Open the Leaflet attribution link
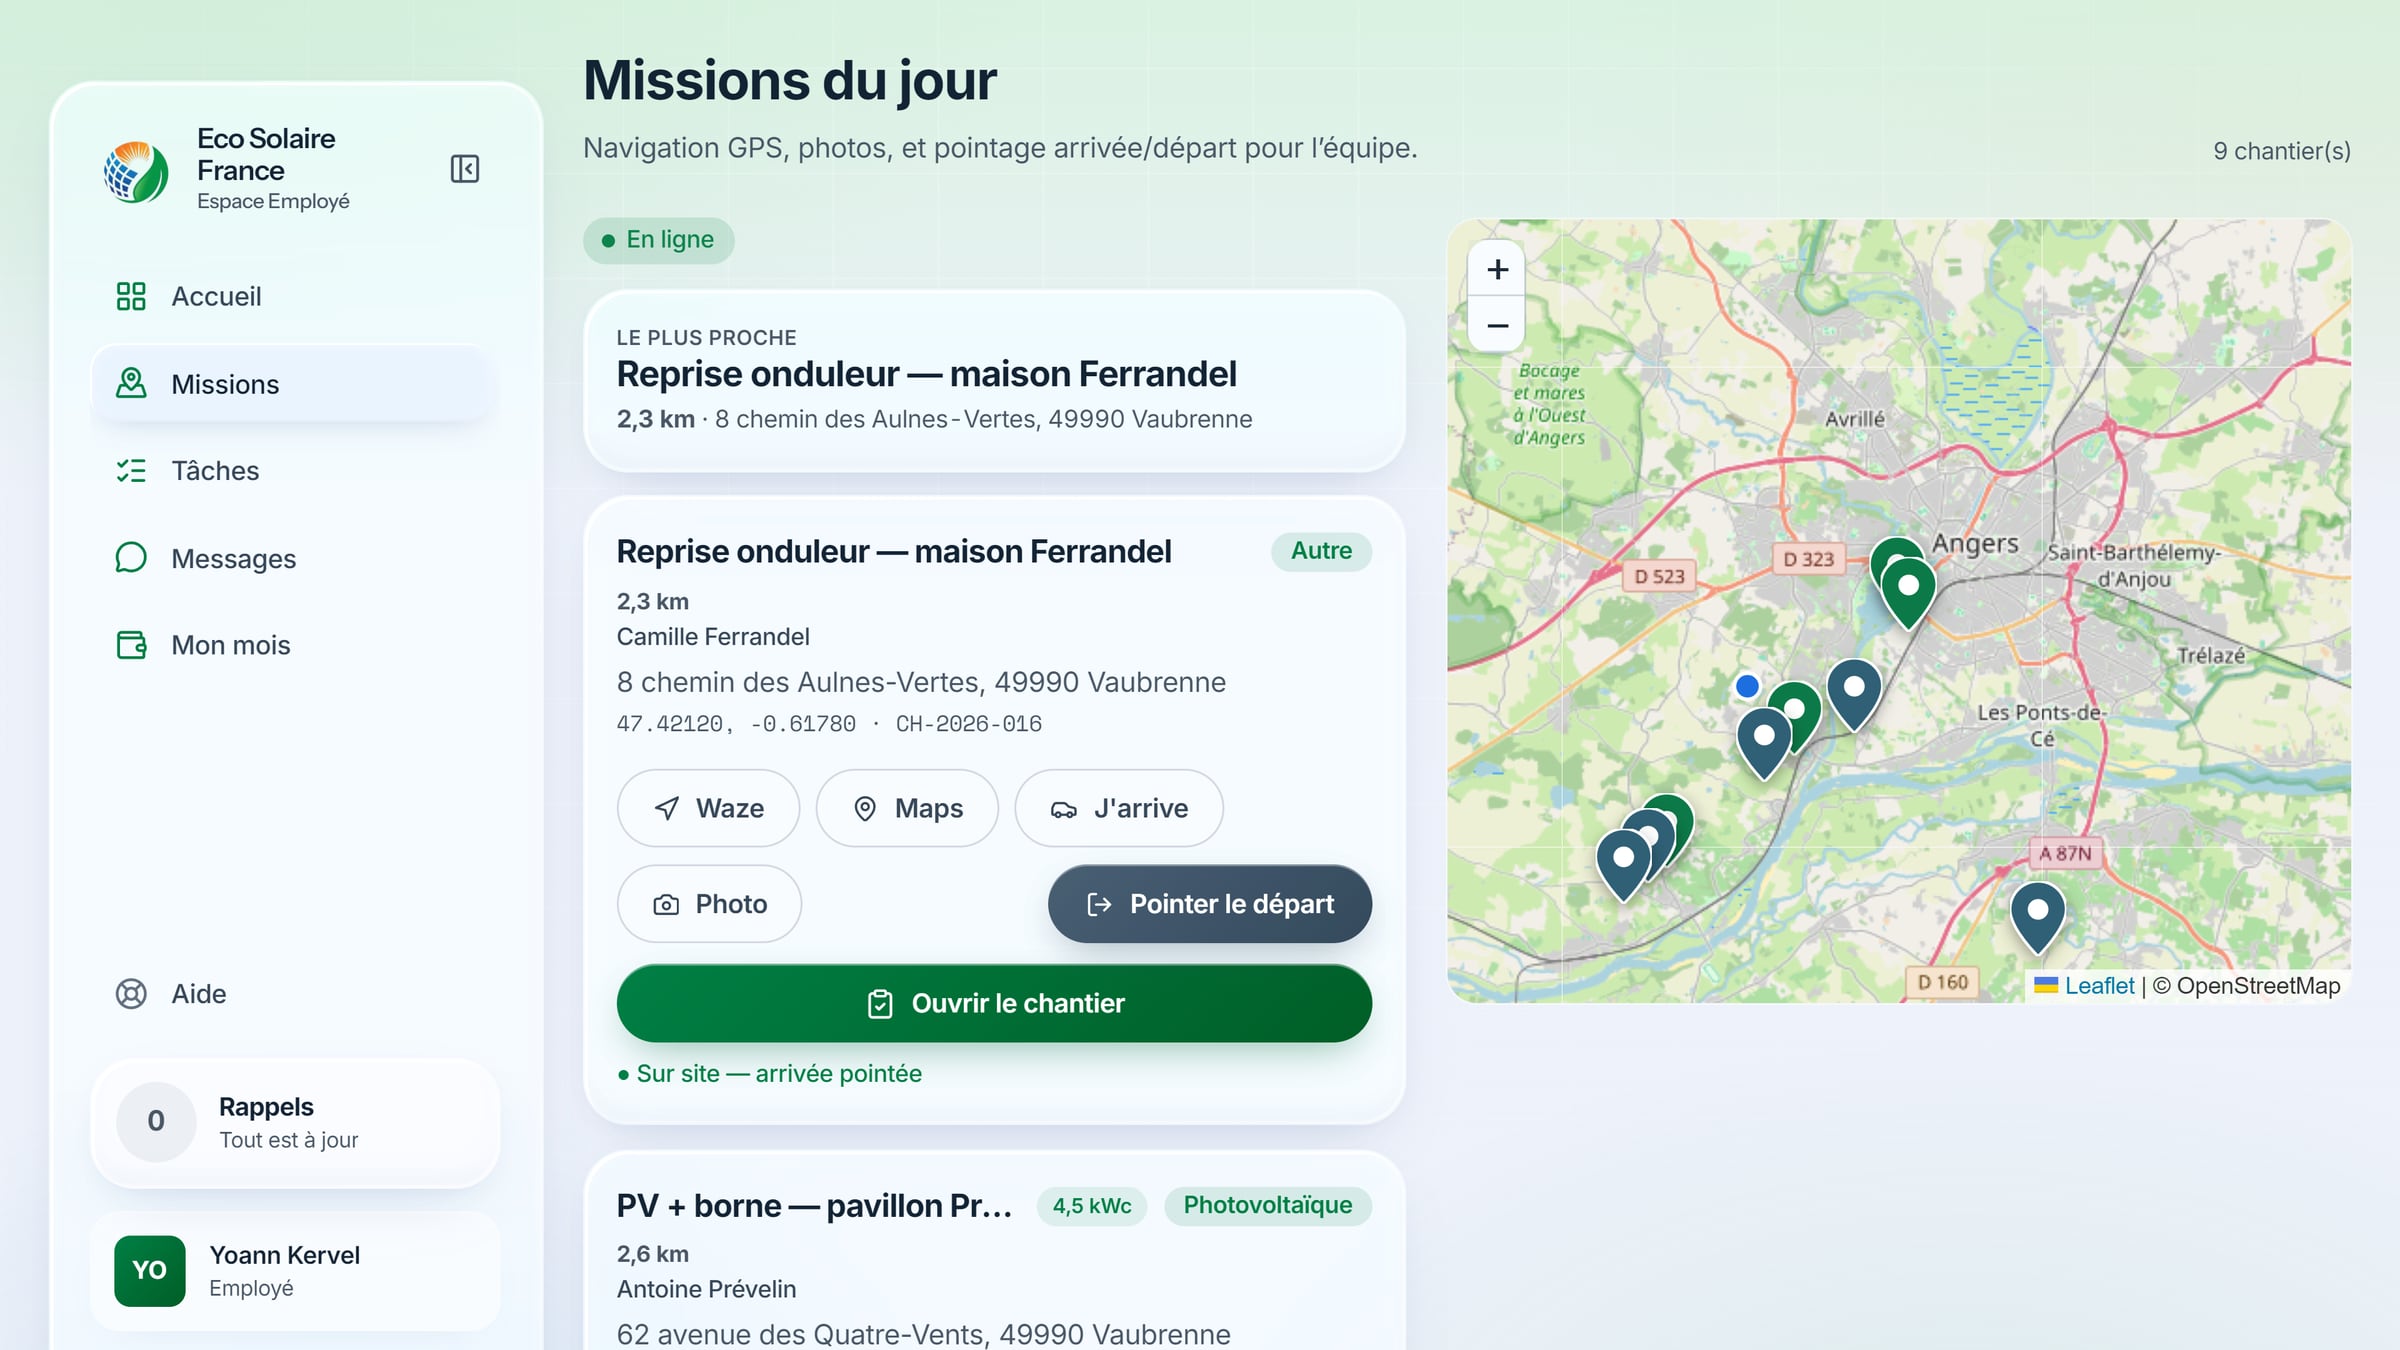This screenshot has height=1350, width=2400. click(x=2099, y=986)
